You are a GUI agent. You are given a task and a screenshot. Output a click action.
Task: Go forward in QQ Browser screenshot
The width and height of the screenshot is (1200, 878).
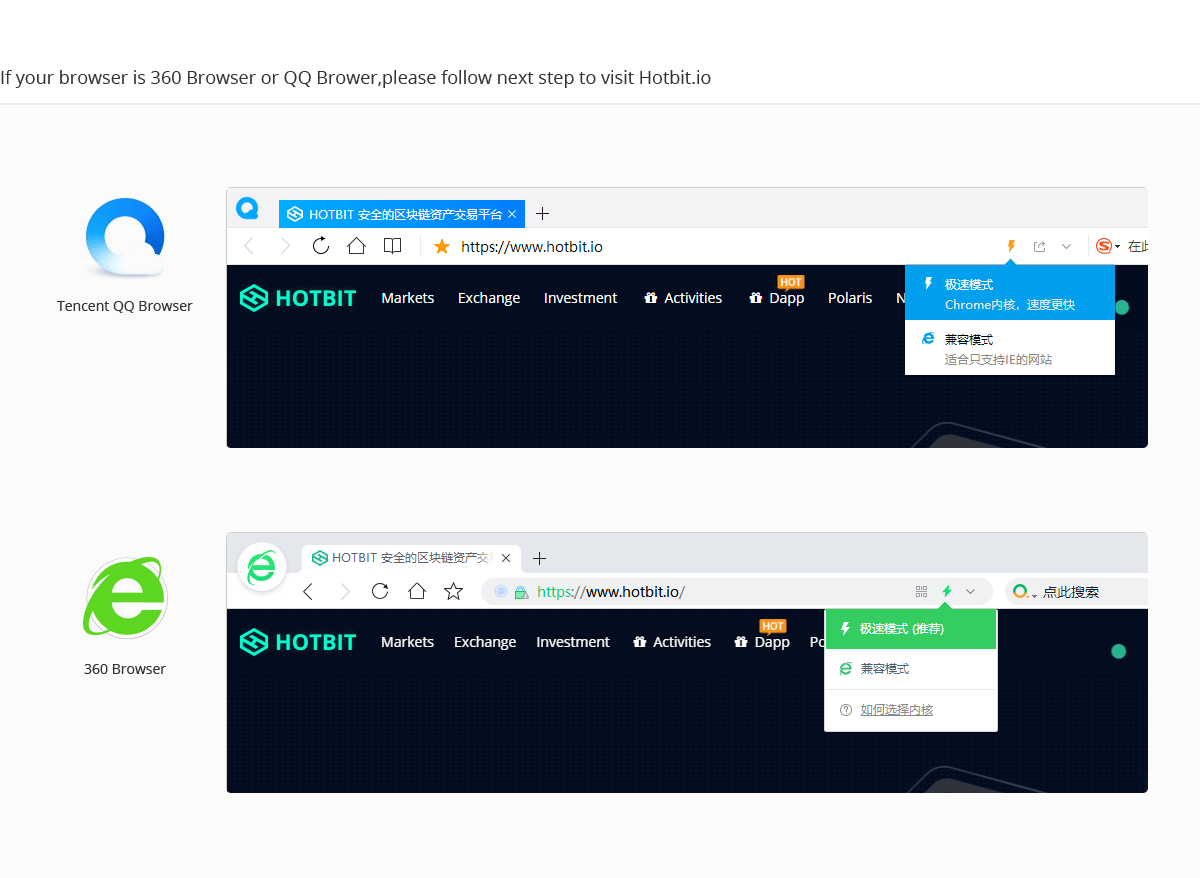[285, 246]
